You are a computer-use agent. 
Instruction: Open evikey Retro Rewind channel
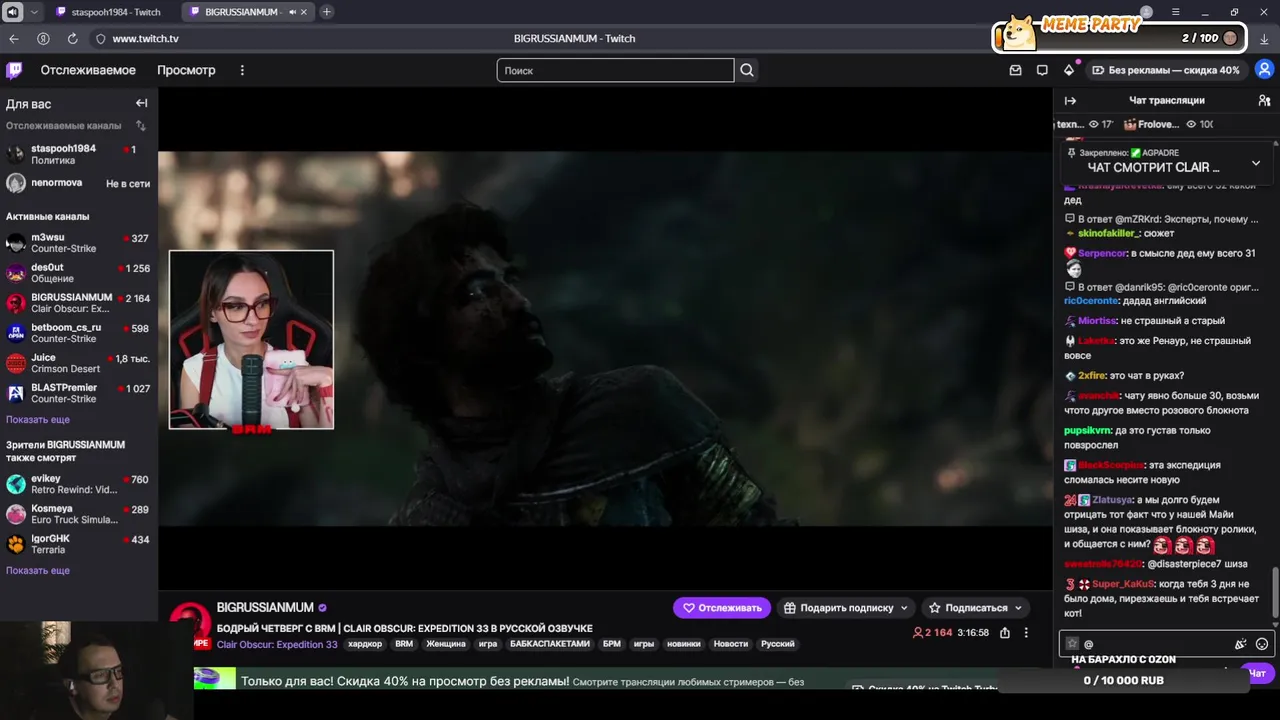coord(78,484)
